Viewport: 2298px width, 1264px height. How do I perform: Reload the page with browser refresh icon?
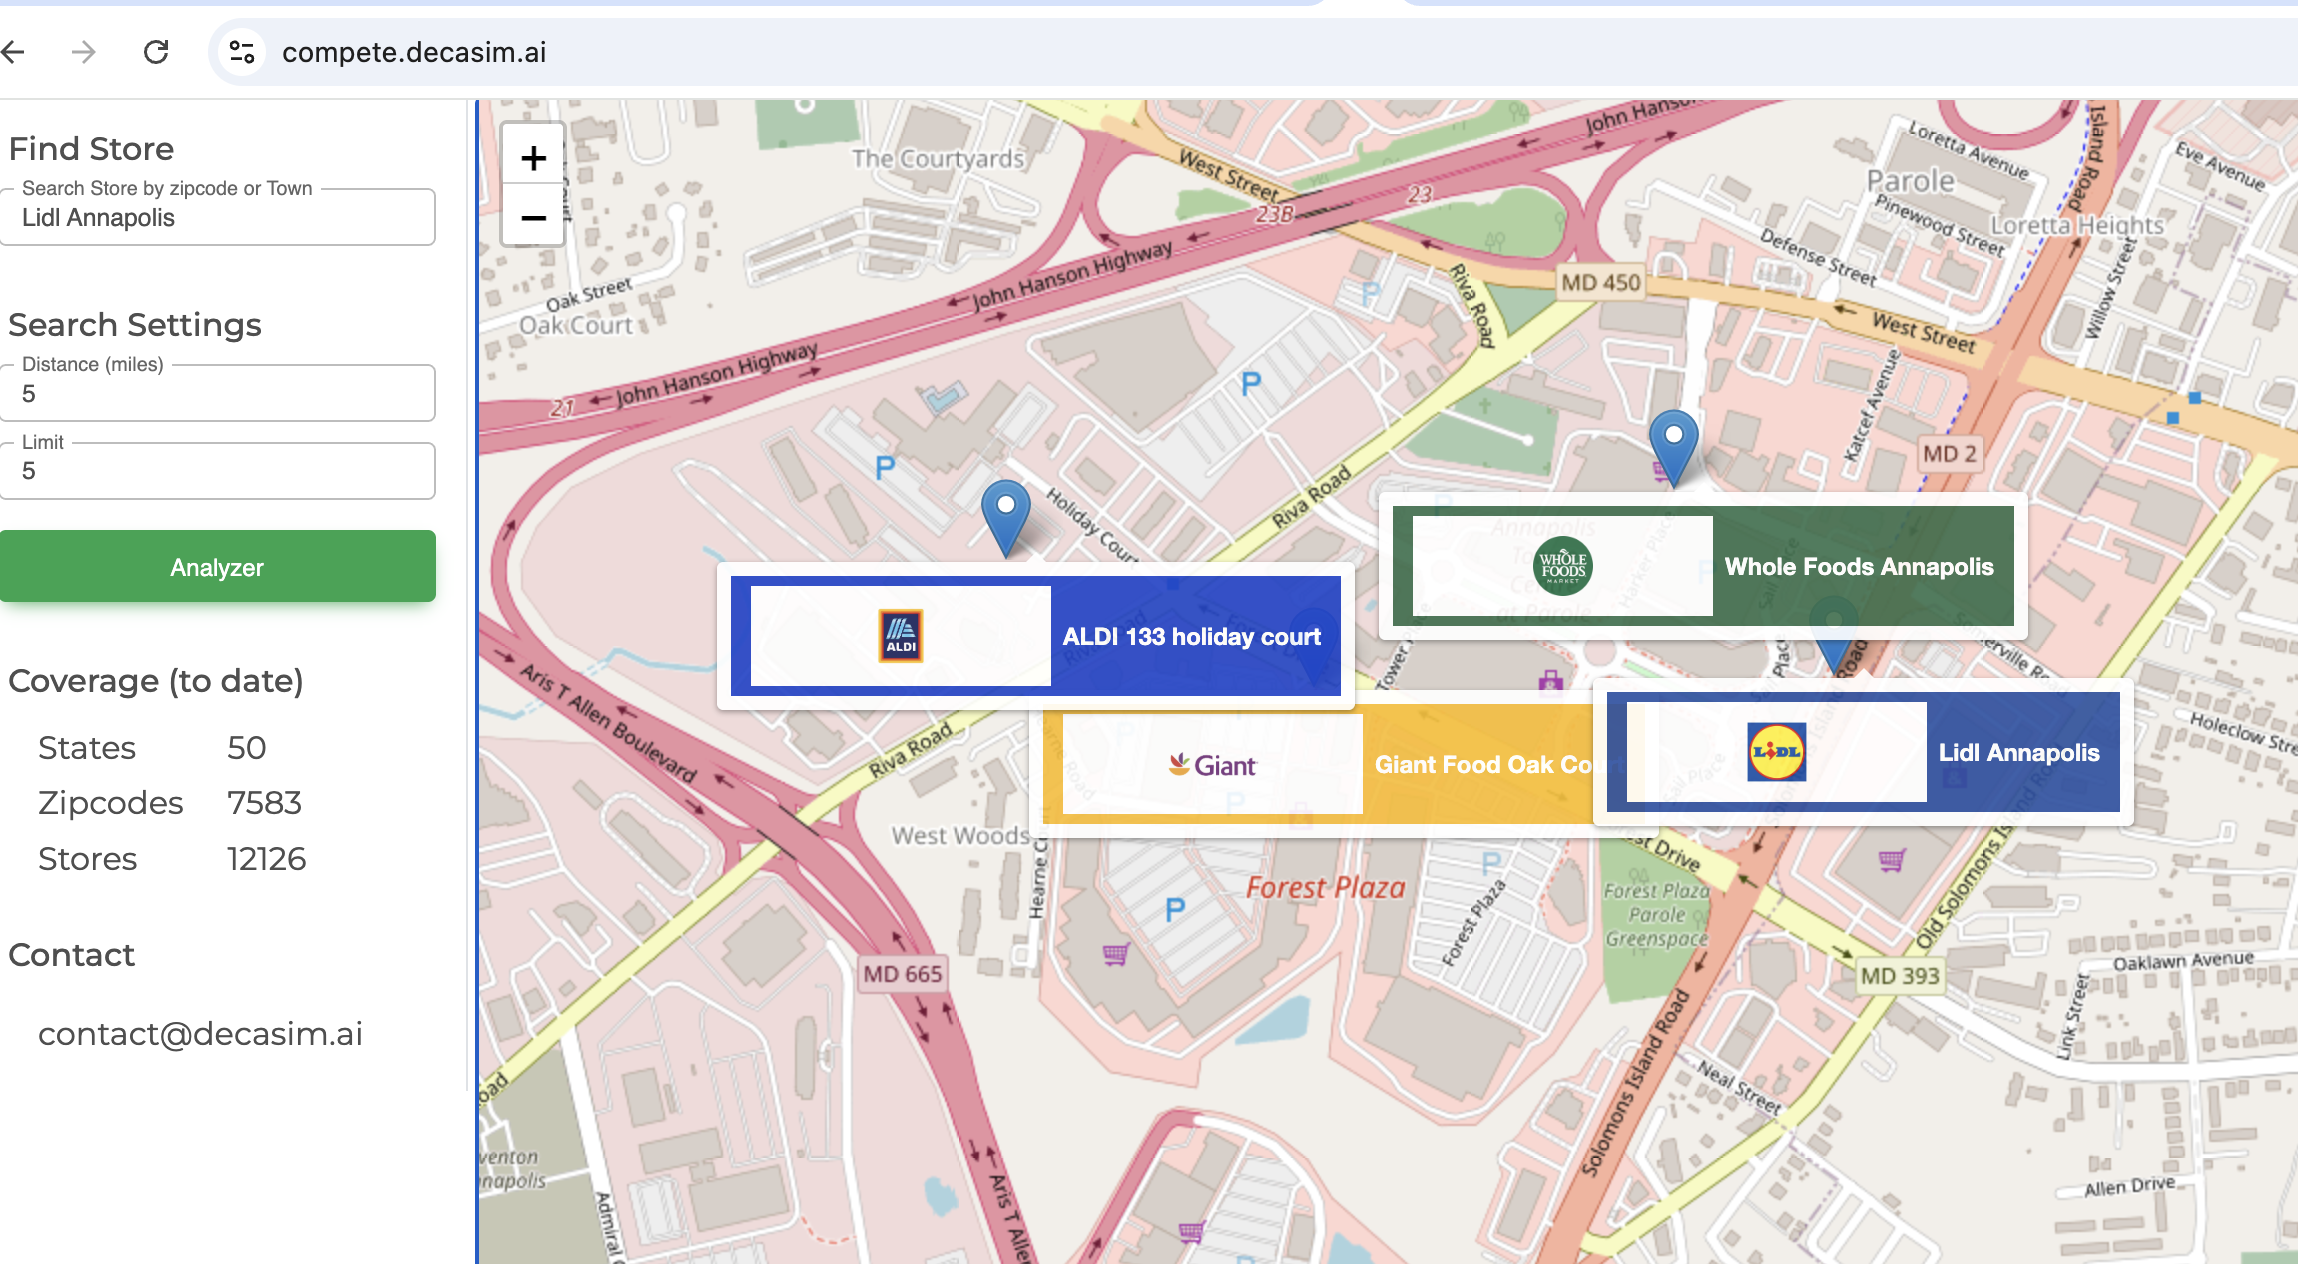(156, 52)
